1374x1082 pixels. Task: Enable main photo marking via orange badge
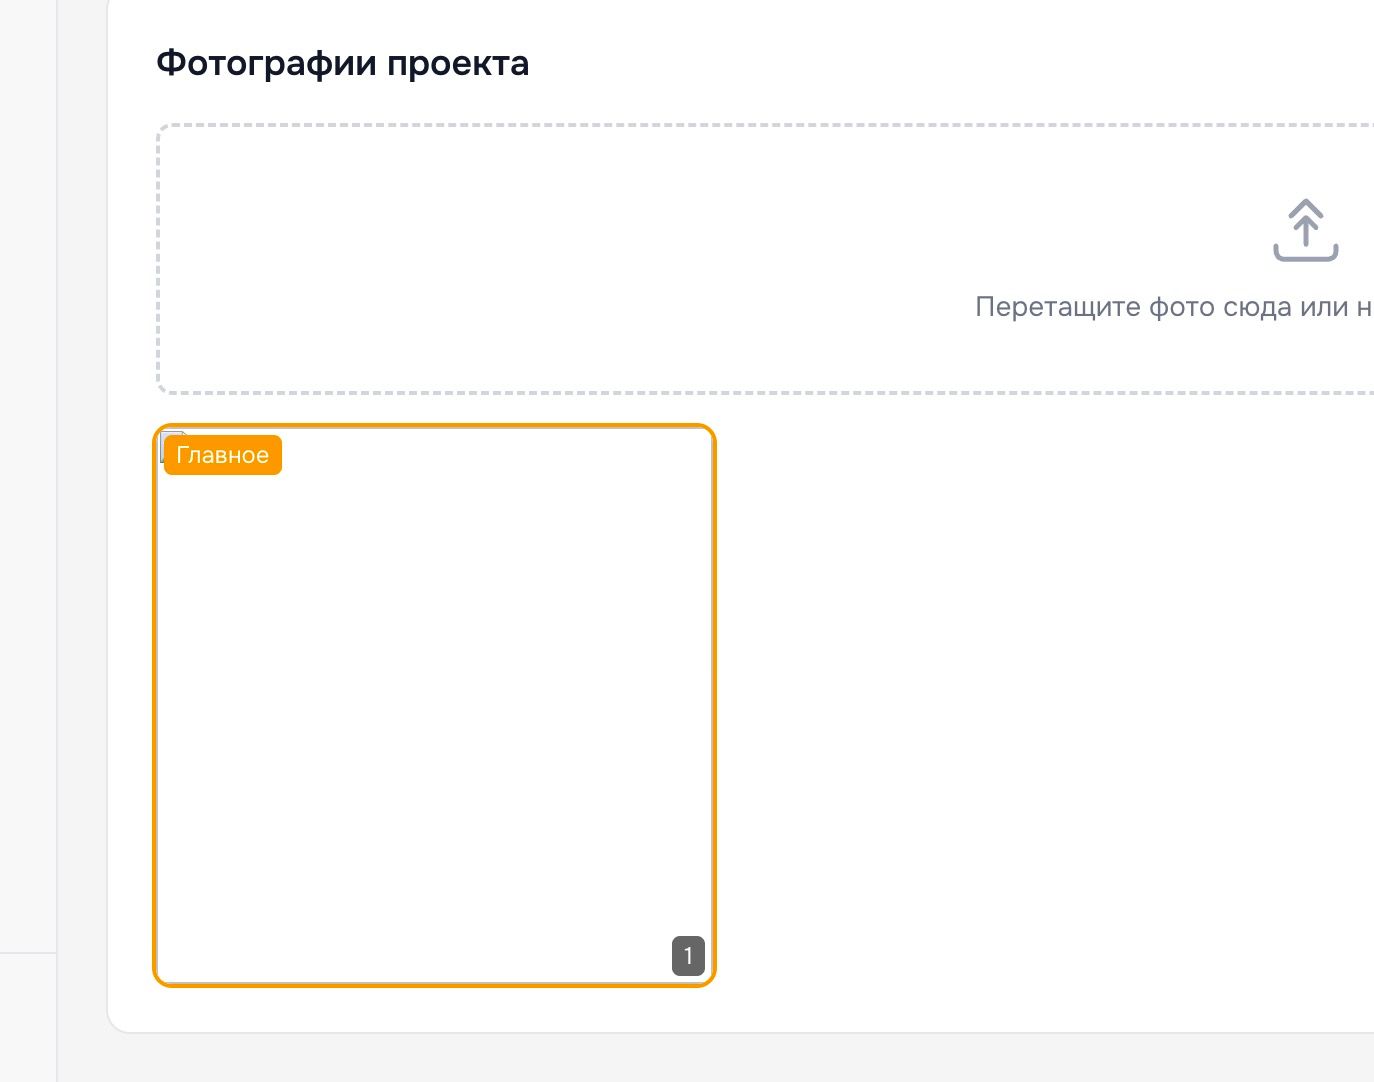pyautogui.click(x=222, y=455)
